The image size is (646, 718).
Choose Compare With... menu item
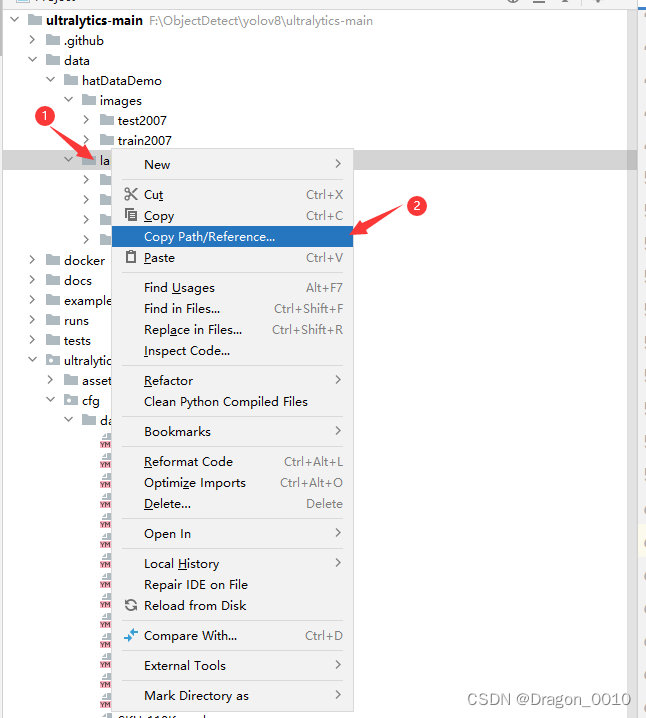(233, 636)
